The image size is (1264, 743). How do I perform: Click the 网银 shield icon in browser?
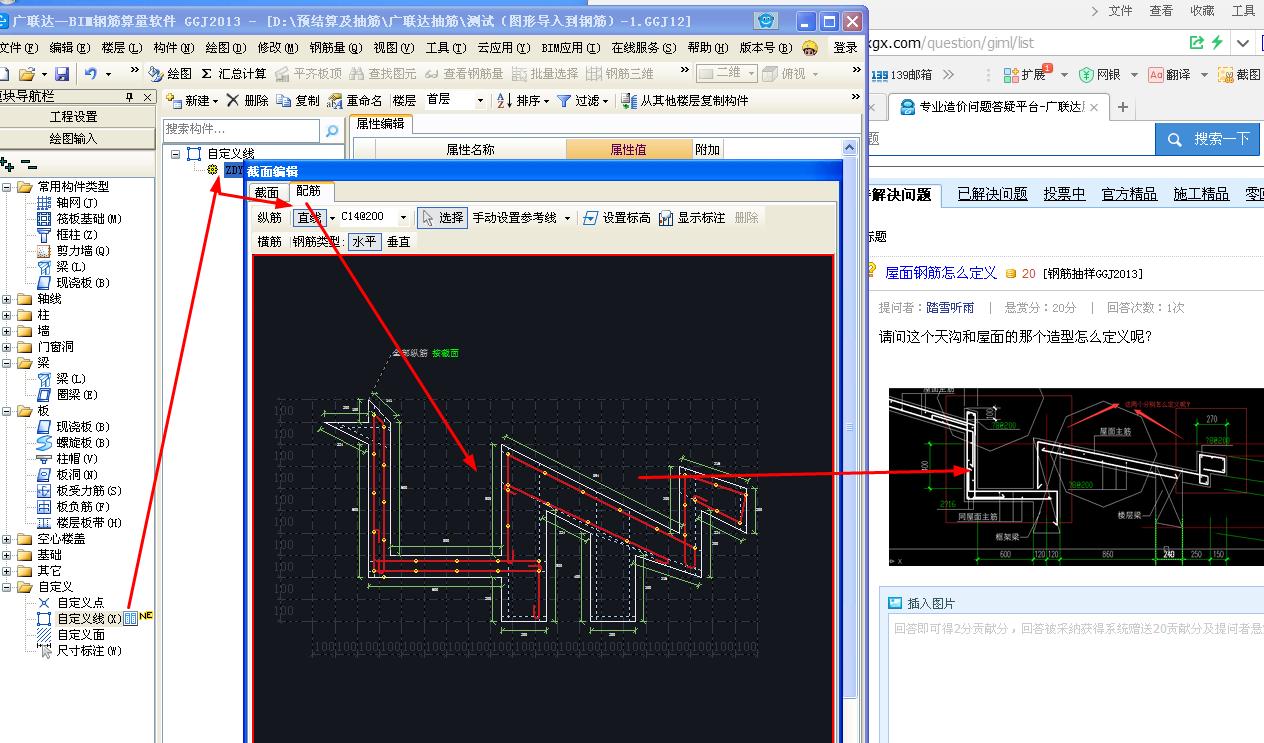(x=1086, y=75)
